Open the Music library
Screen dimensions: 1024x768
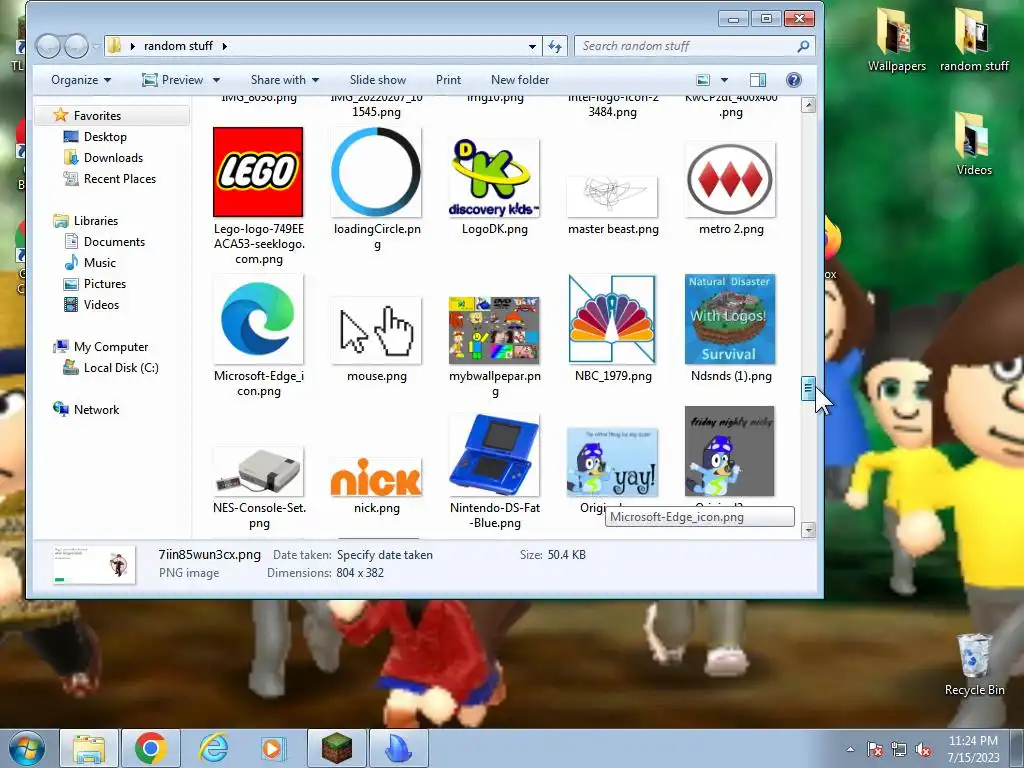[99, 263]
